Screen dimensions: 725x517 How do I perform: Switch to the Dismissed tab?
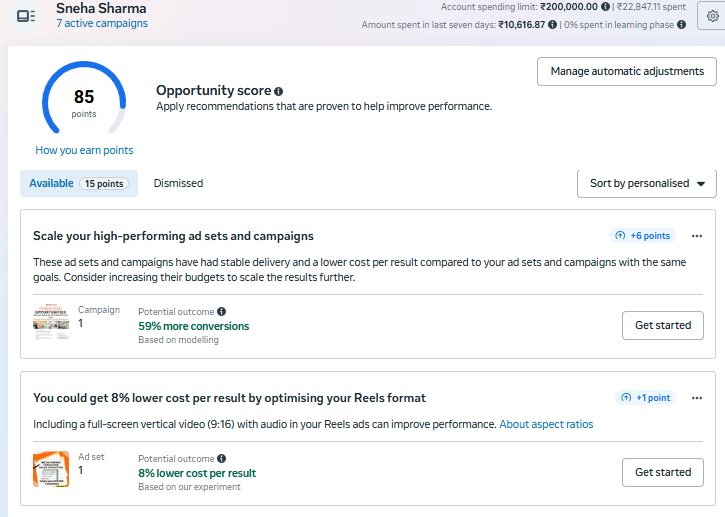pyautogui.click(x=178, y=184)
